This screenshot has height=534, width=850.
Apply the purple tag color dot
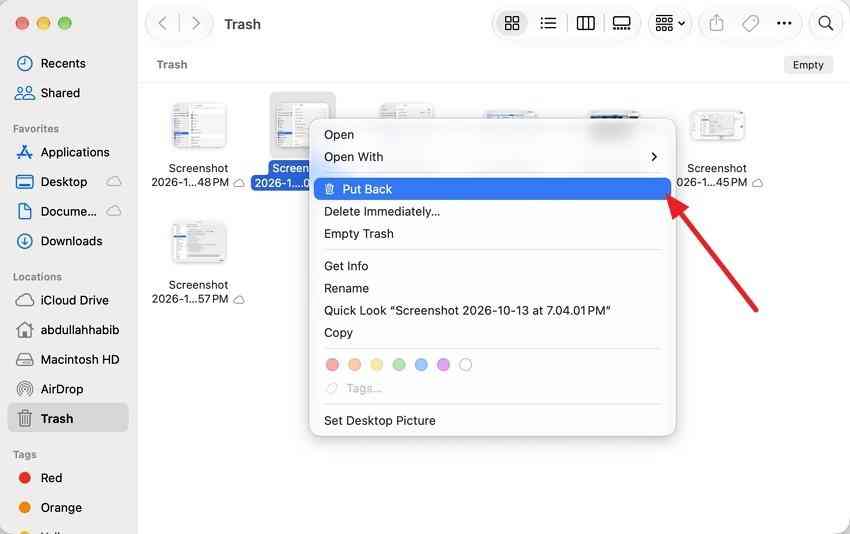pos(443,364)
